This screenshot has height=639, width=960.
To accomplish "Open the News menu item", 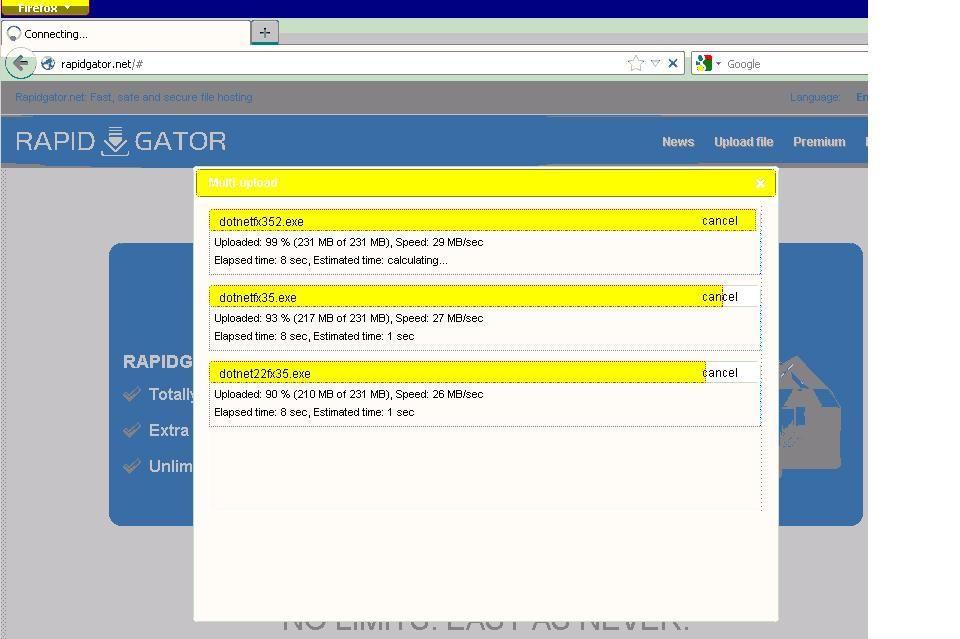I will click(x=678, y=142).
